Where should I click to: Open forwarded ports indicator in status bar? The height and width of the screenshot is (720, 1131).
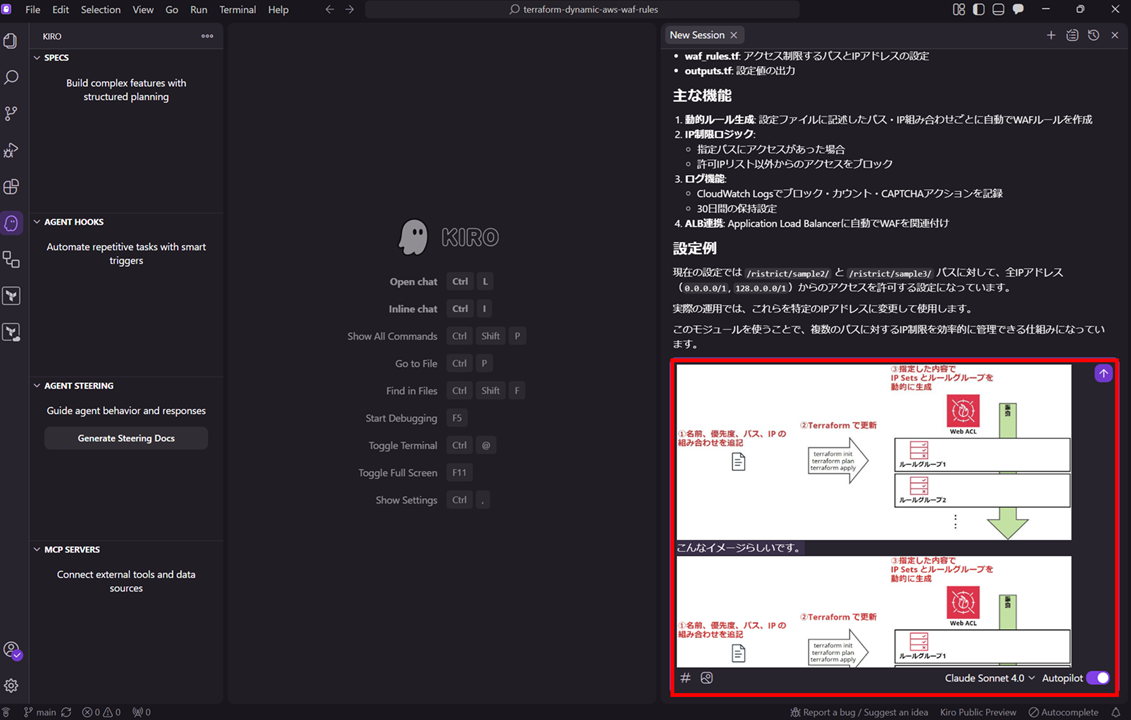pyautogui.click(x=141, y=712)
